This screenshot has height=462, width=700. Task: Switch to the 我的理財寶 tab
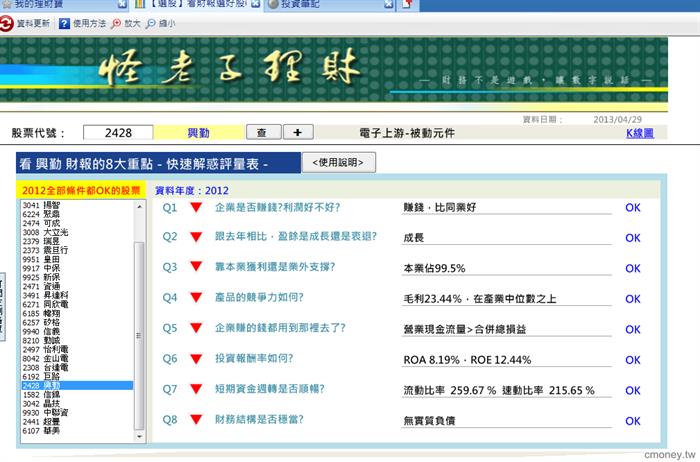click(64, 4)
